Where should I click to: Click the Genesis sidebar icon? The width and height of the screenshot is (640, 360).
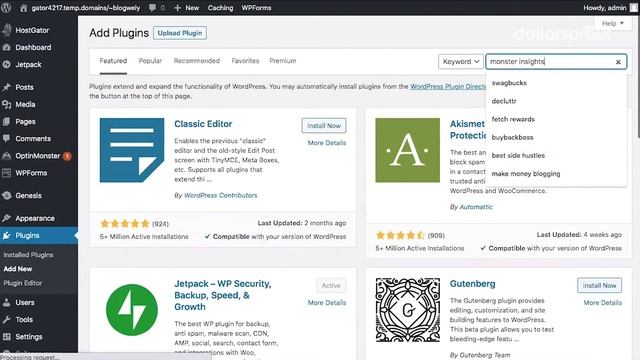(7, 196)
